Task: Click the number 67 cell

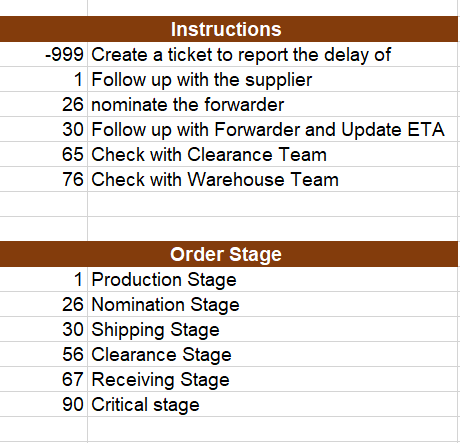Action: click(x=44, y=379)
